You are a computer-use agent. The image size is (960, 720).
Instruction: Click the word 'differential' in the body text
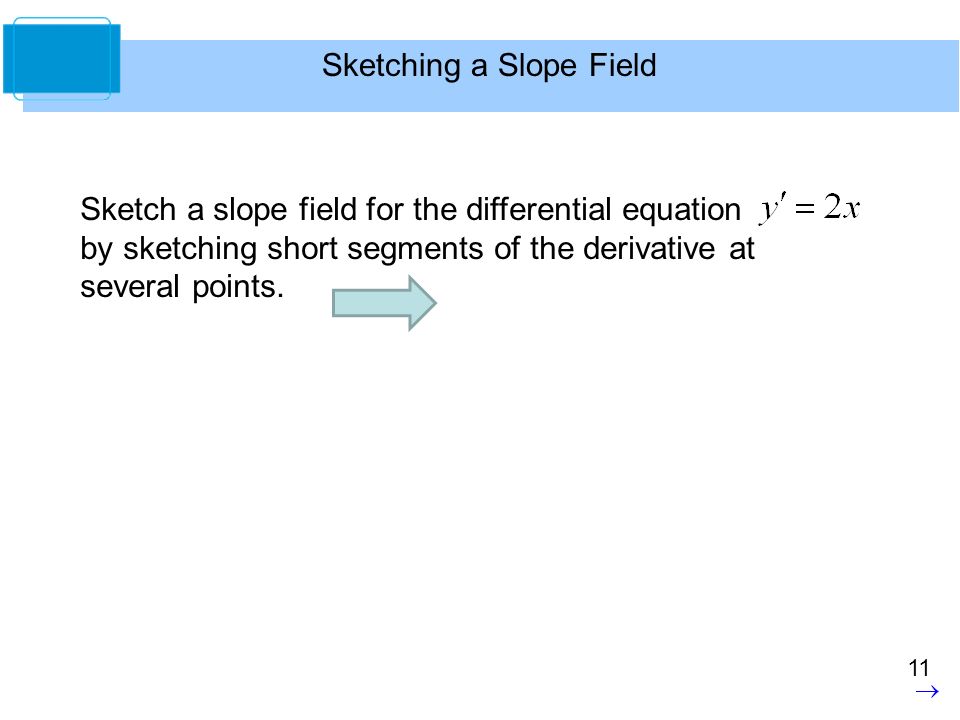coord(539,209)
